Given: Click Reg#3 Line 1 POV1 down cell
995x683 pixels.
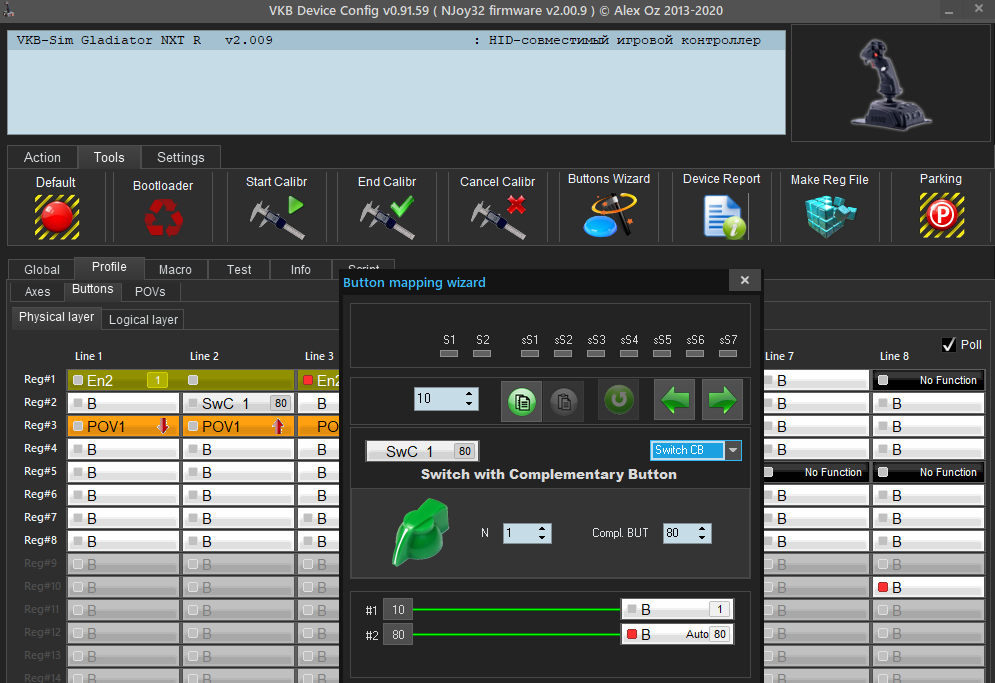Looking at the screenshot, I should point(124,427).
